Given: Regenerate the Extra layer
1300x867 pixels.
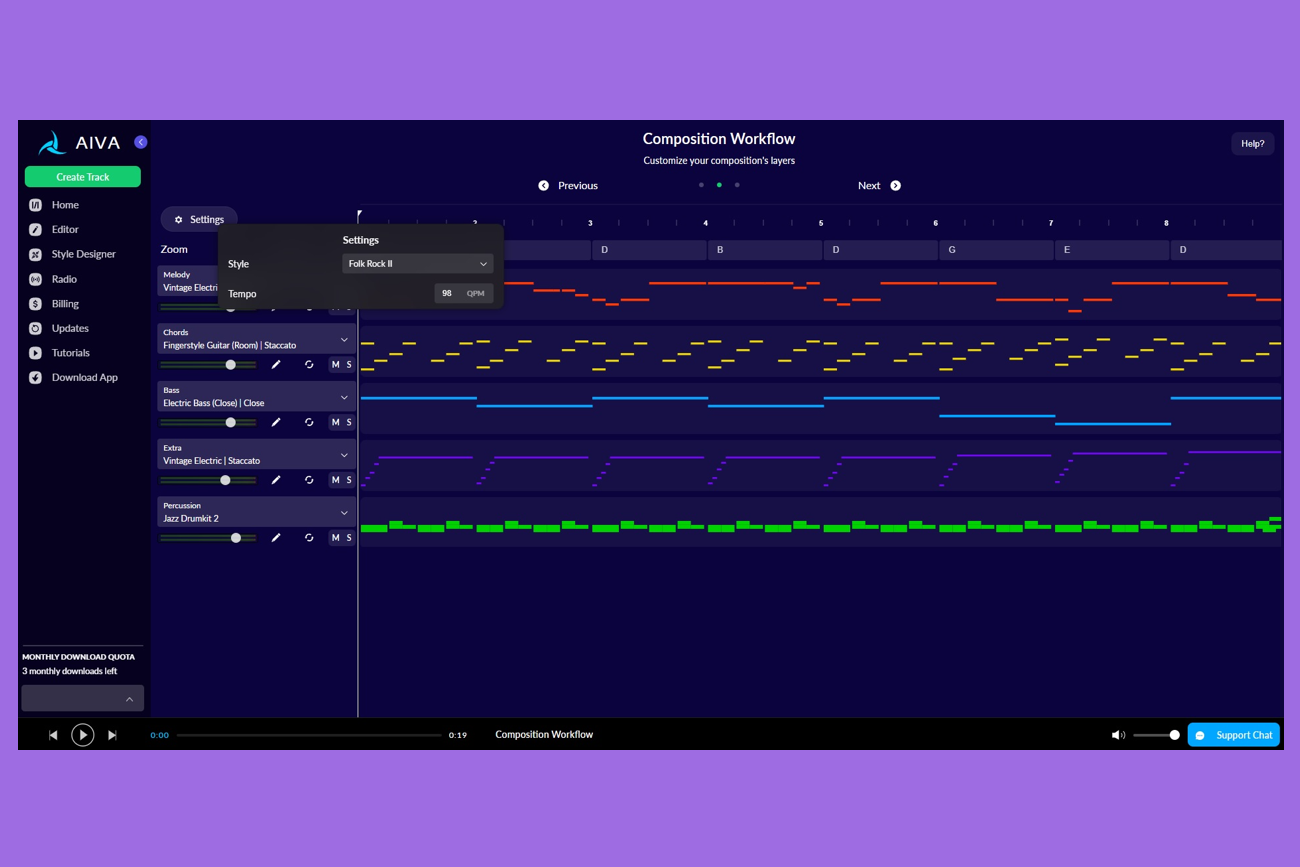Looking at the screenshot, I should click(x=309, y=480).
